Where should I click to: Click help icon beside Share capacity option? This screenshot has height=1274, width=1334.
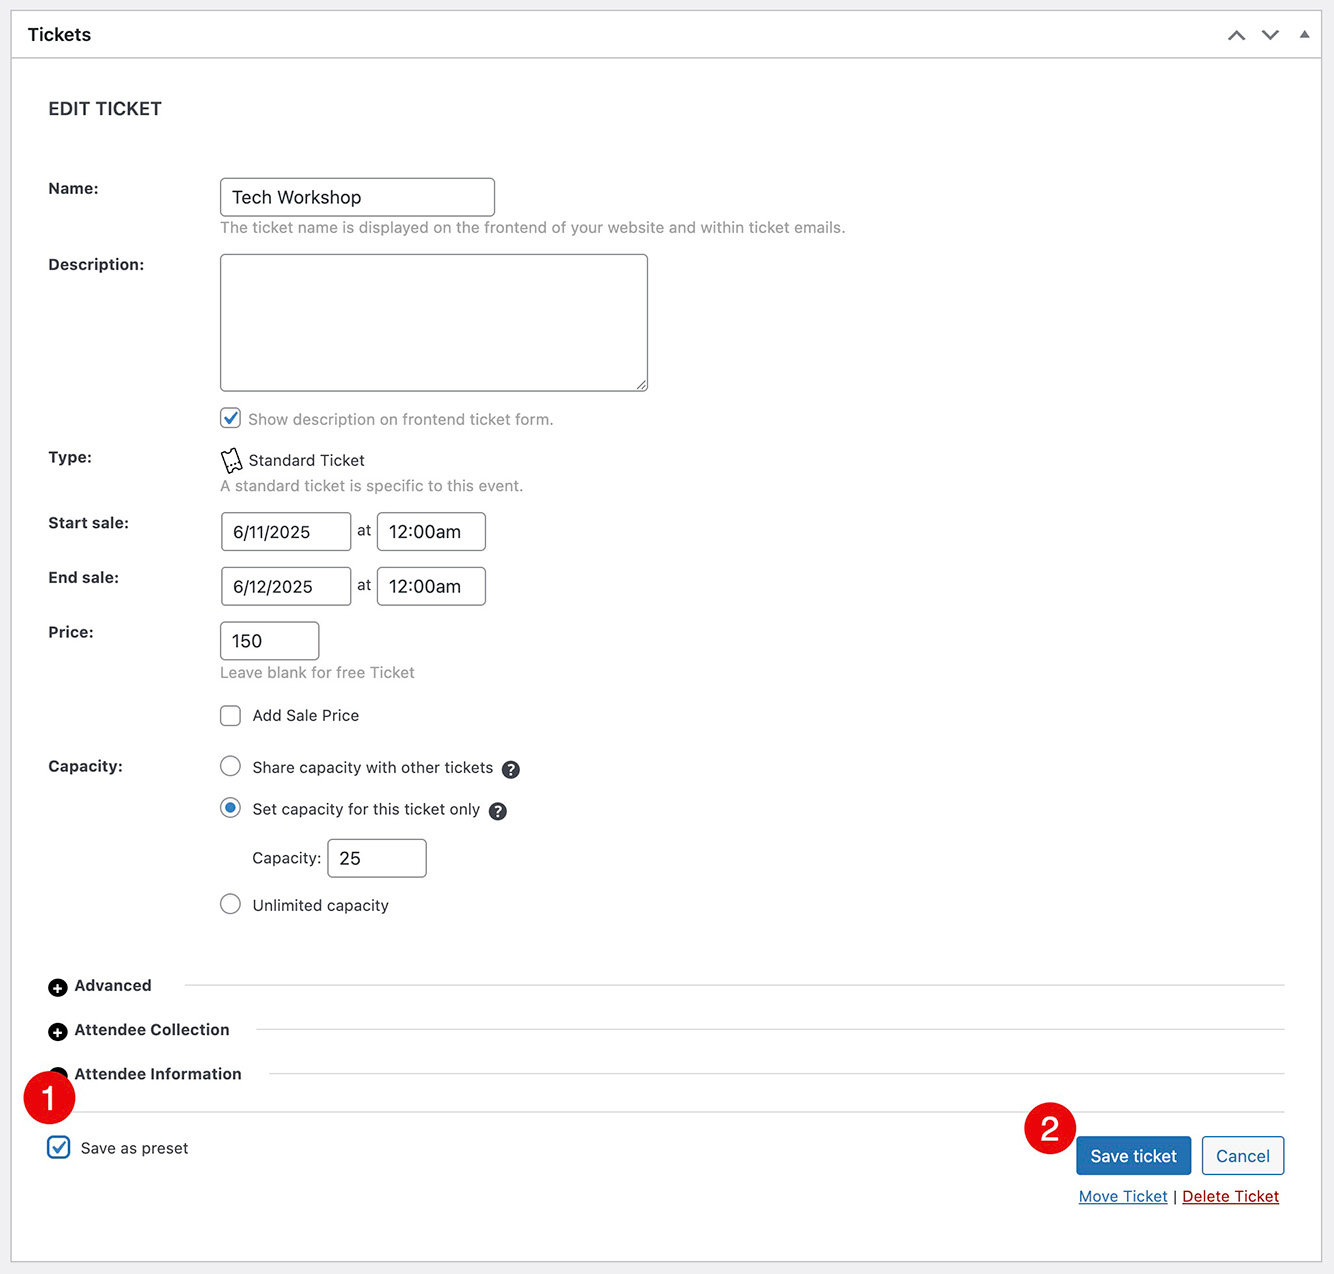[x=510, y=769]
